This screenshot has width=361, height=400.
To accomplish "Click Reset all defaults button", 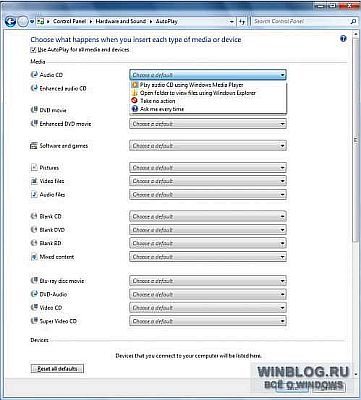I will 57,369.
